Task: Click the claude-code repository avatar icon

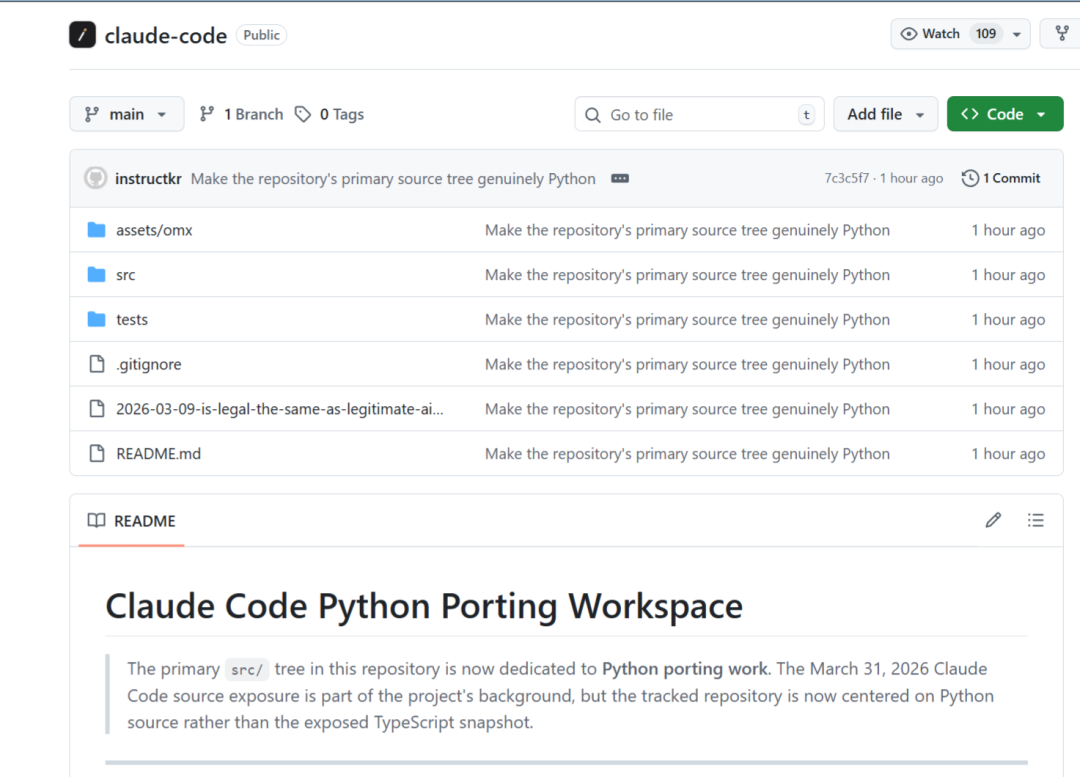Action: pyautogui.click(x=82, y=34)
